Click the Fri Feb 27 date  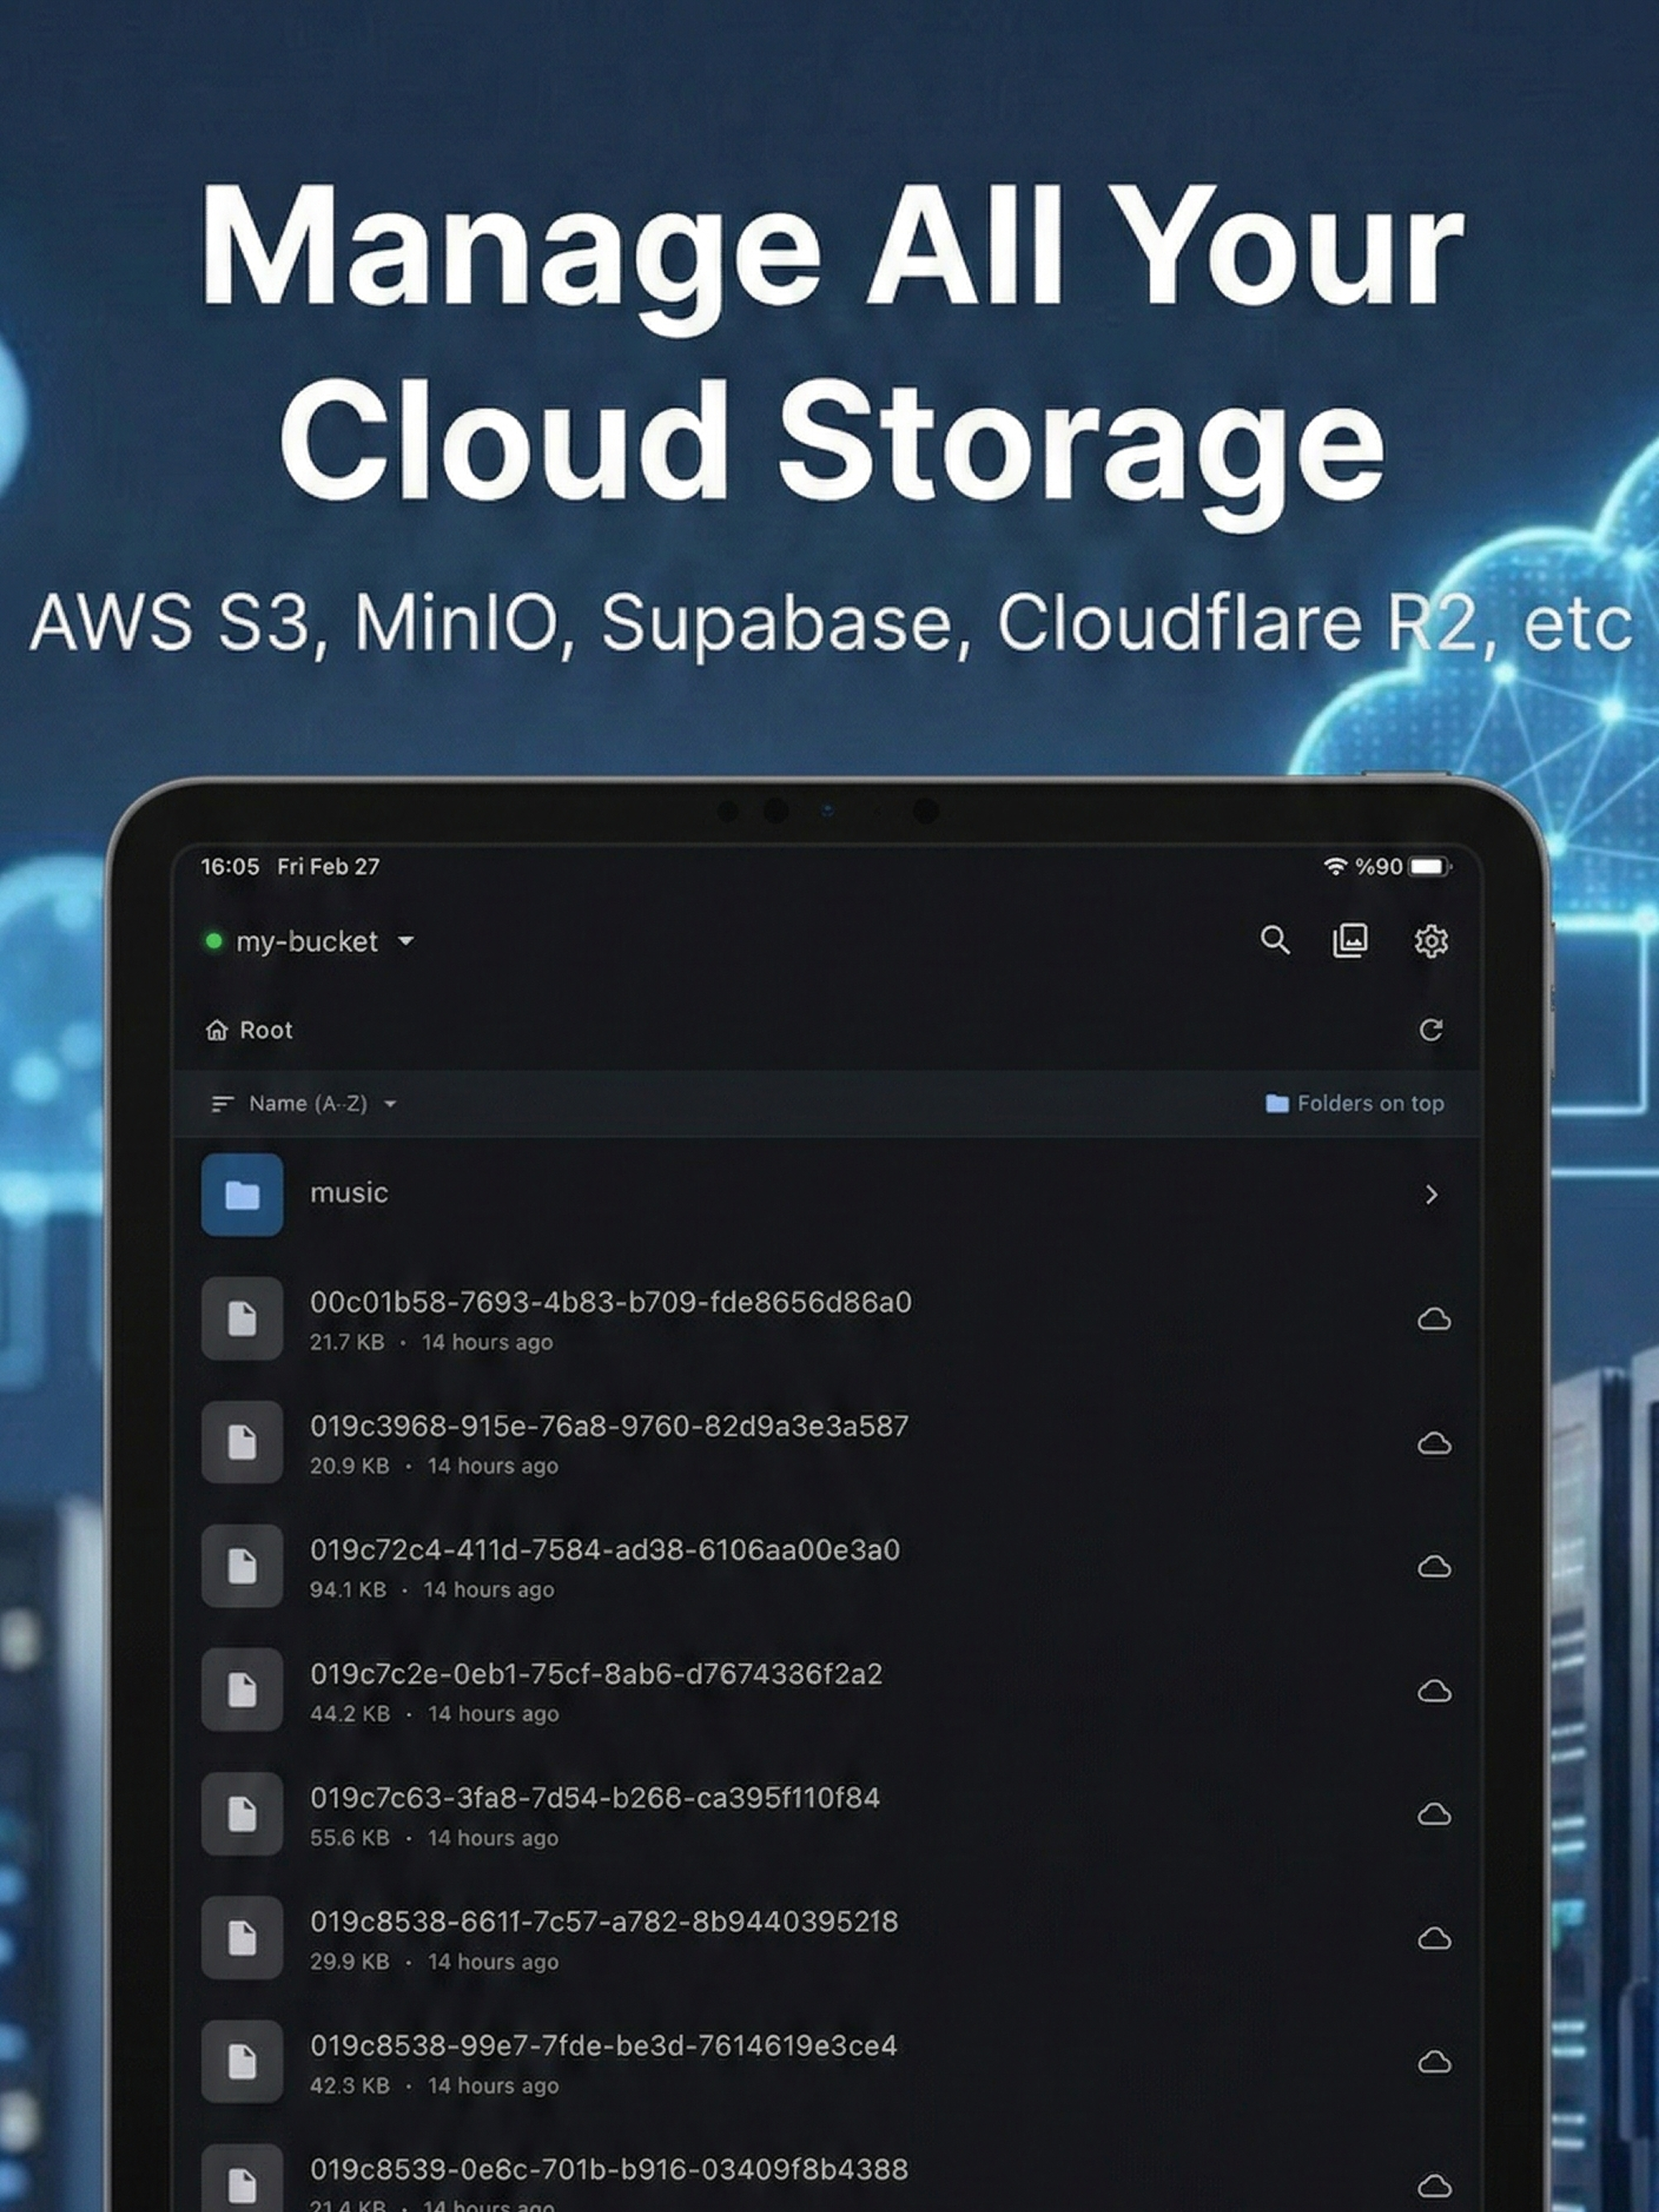tap(328, 867)
